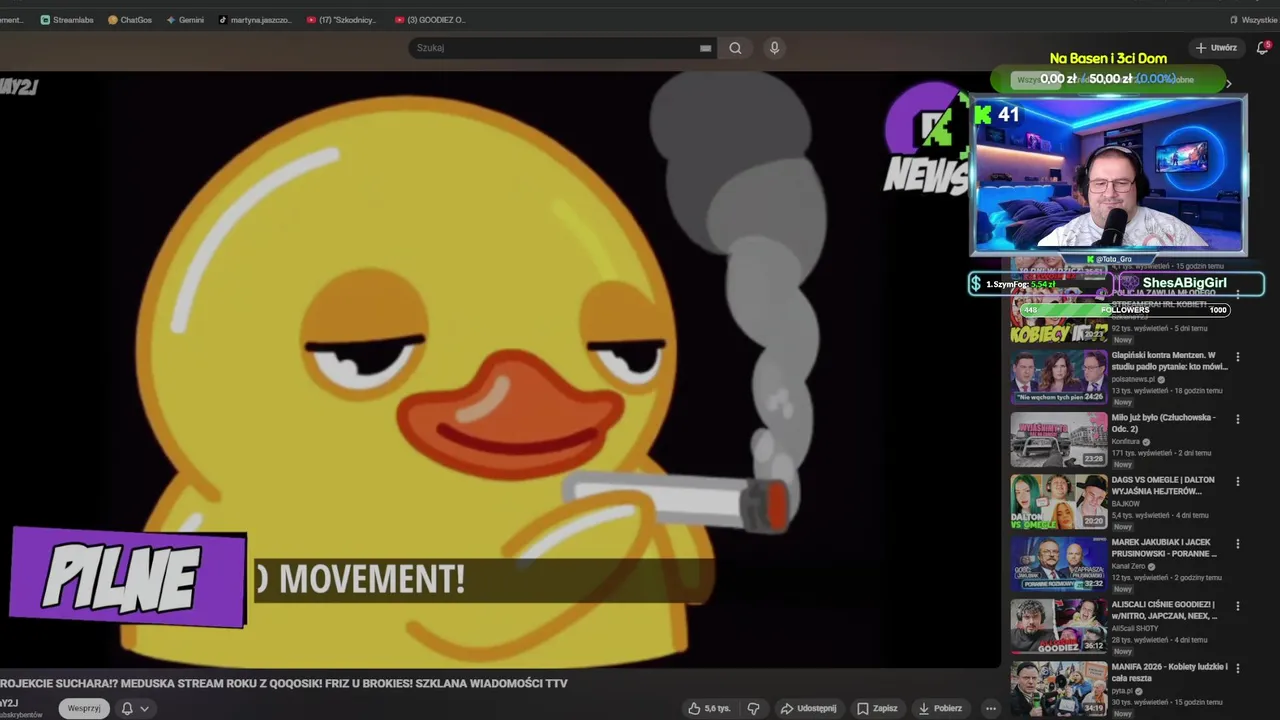The height and width of the screenshot is (720, 1280).
Task: Open options menu for ALISCALI CIŚNIE GOODIEZ video
Action: tap(1238, 606)
